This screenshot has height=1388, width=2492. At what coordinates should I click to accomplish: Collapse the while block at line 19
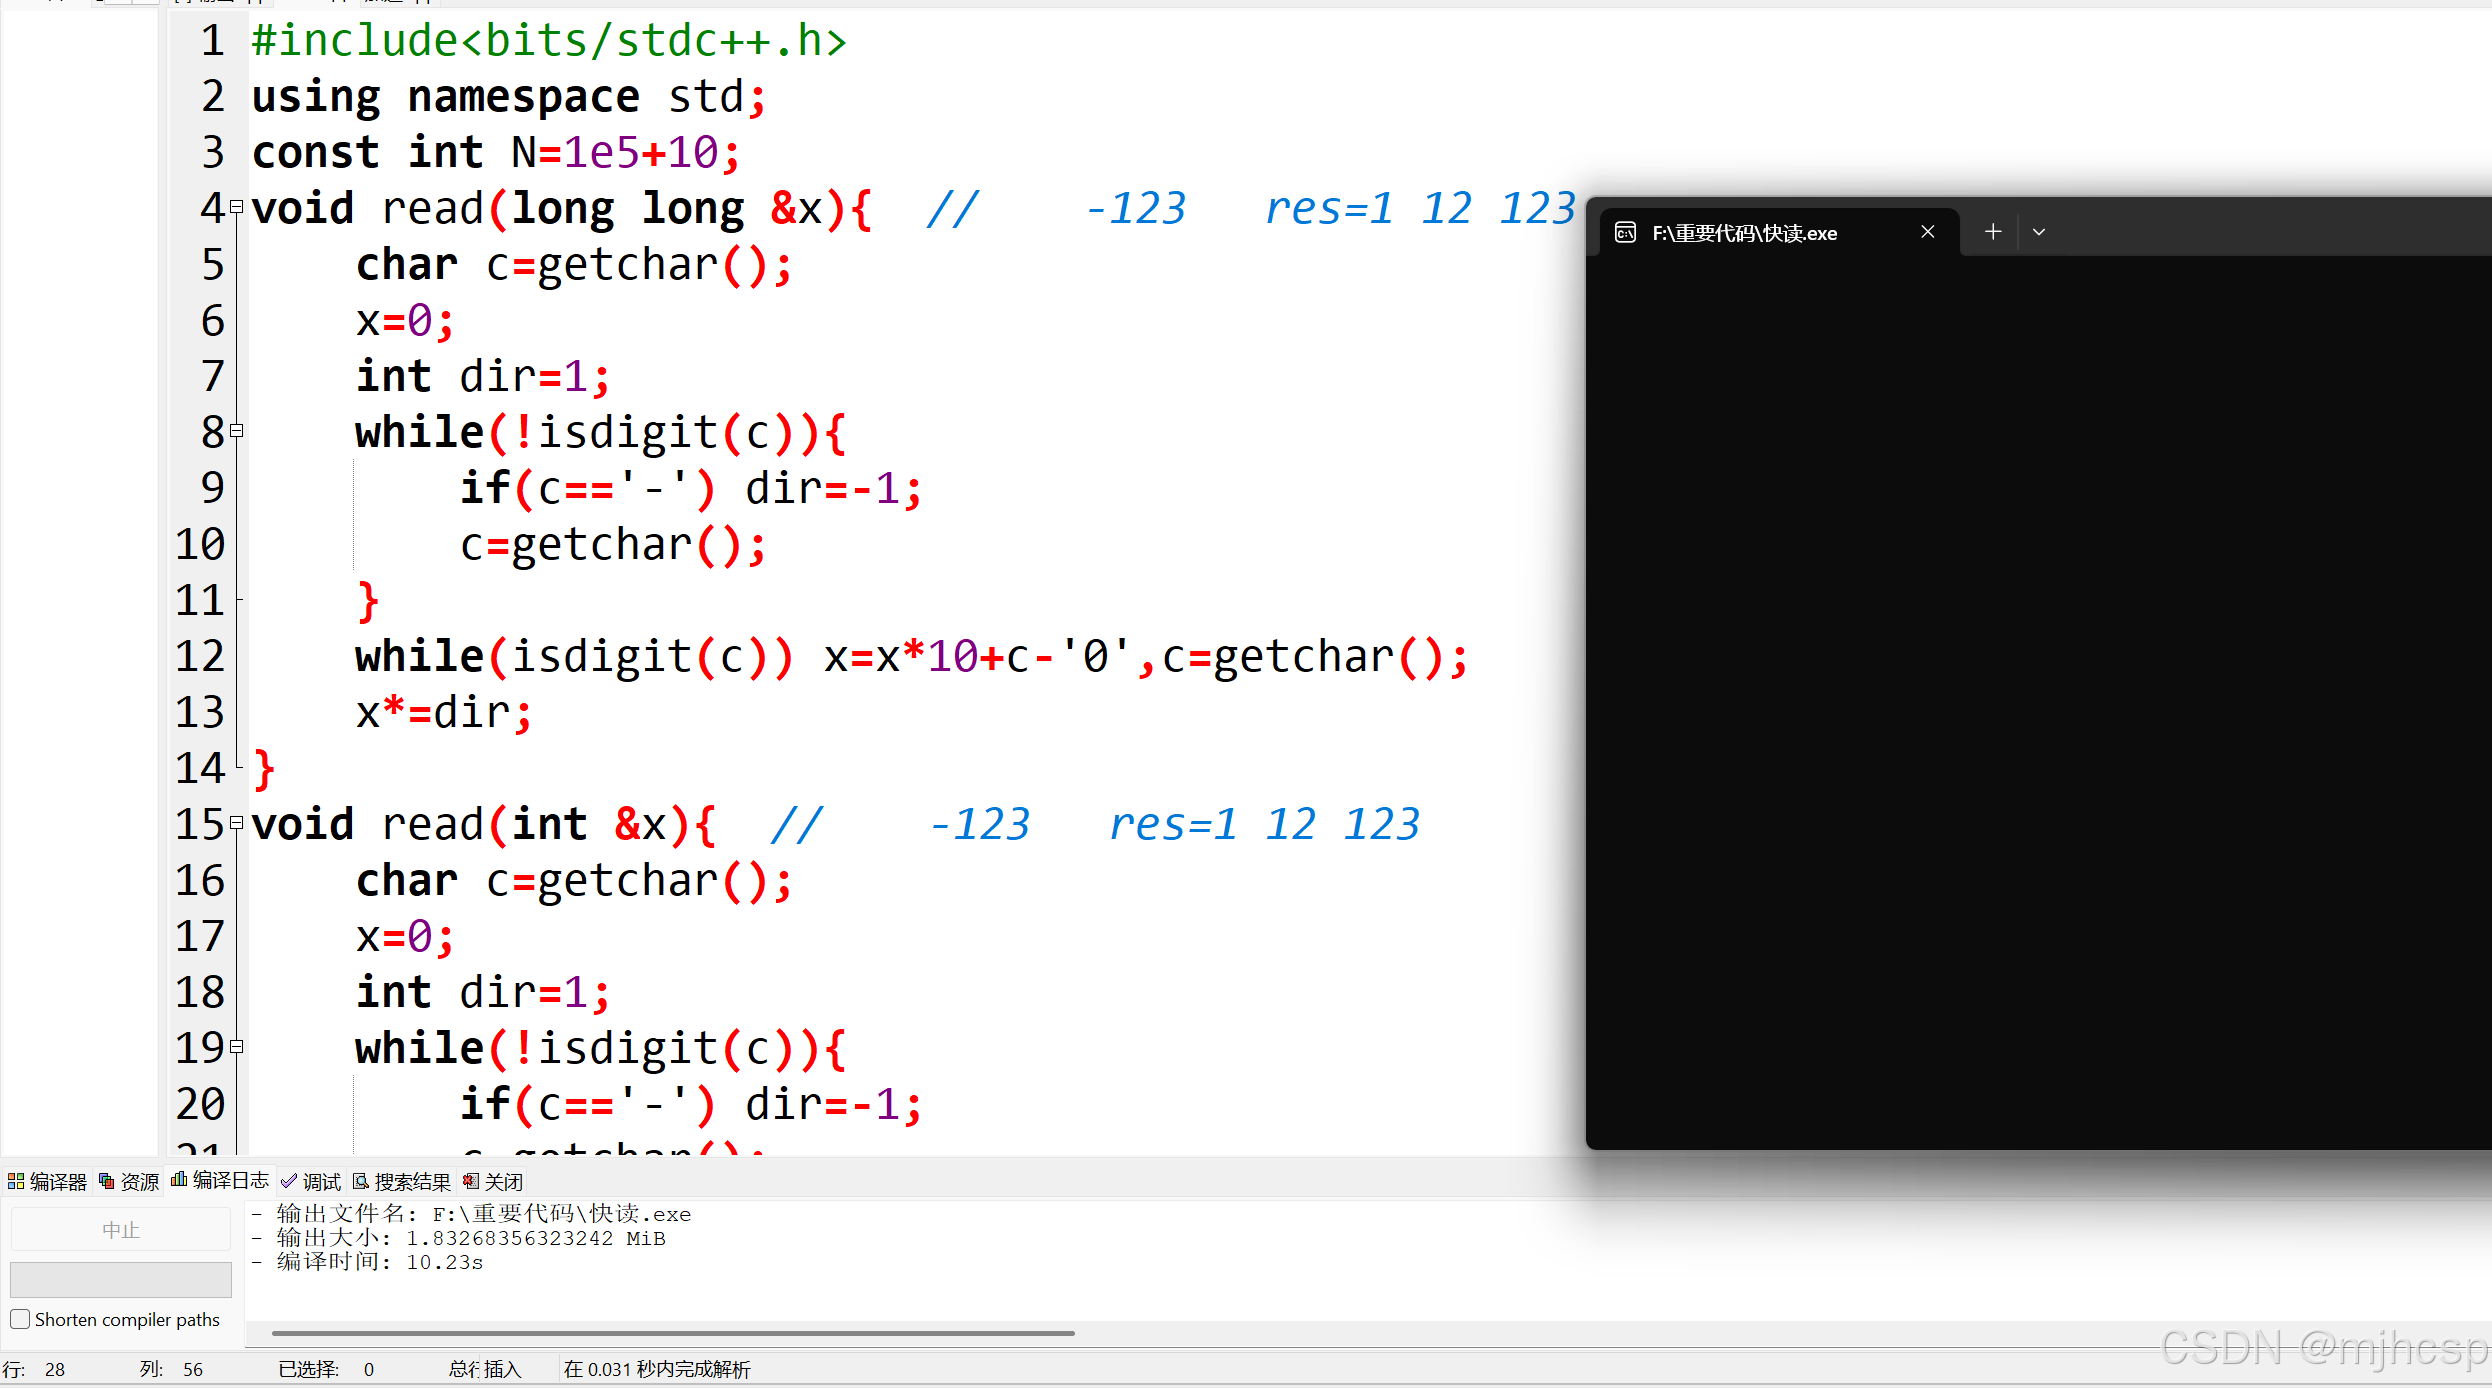(237, 1047)
